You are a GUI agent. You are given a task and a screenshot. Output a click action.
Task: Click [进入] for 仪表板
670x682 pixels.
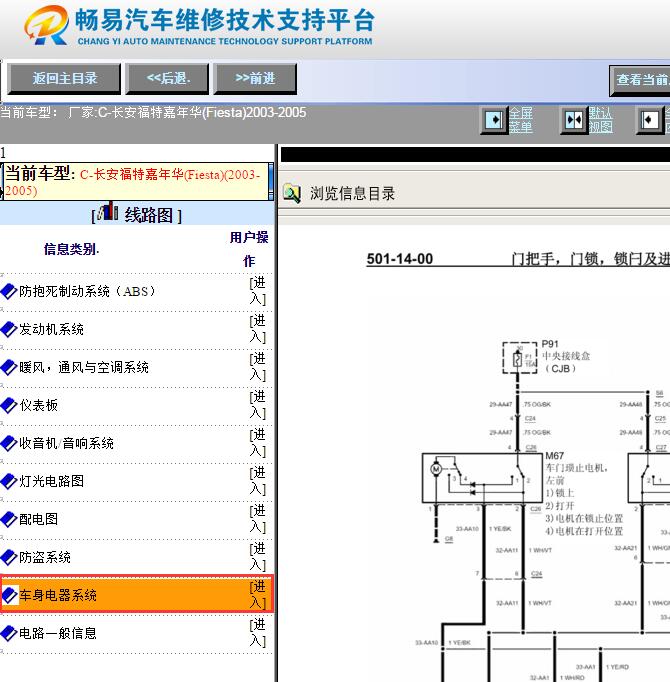coord(258,405)
